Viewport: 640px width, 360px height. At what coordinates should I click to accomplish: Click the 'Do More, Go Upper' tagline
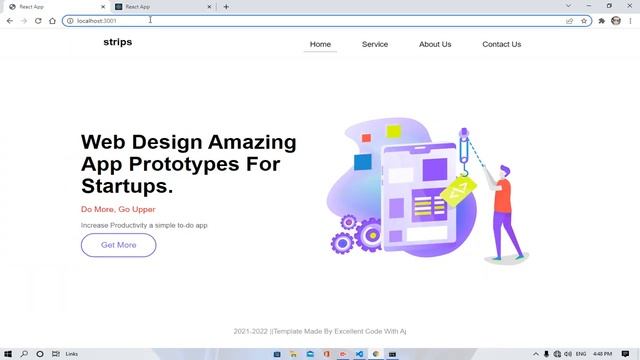tap(118, 209)
